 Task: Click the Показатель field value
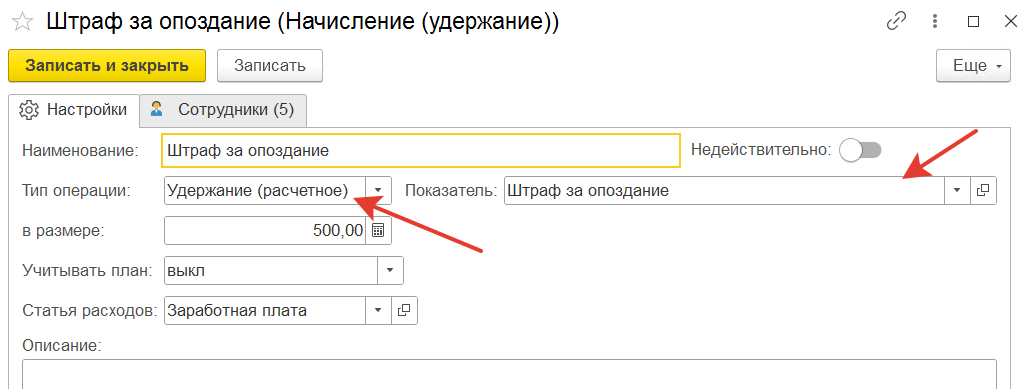click(724, 191)
